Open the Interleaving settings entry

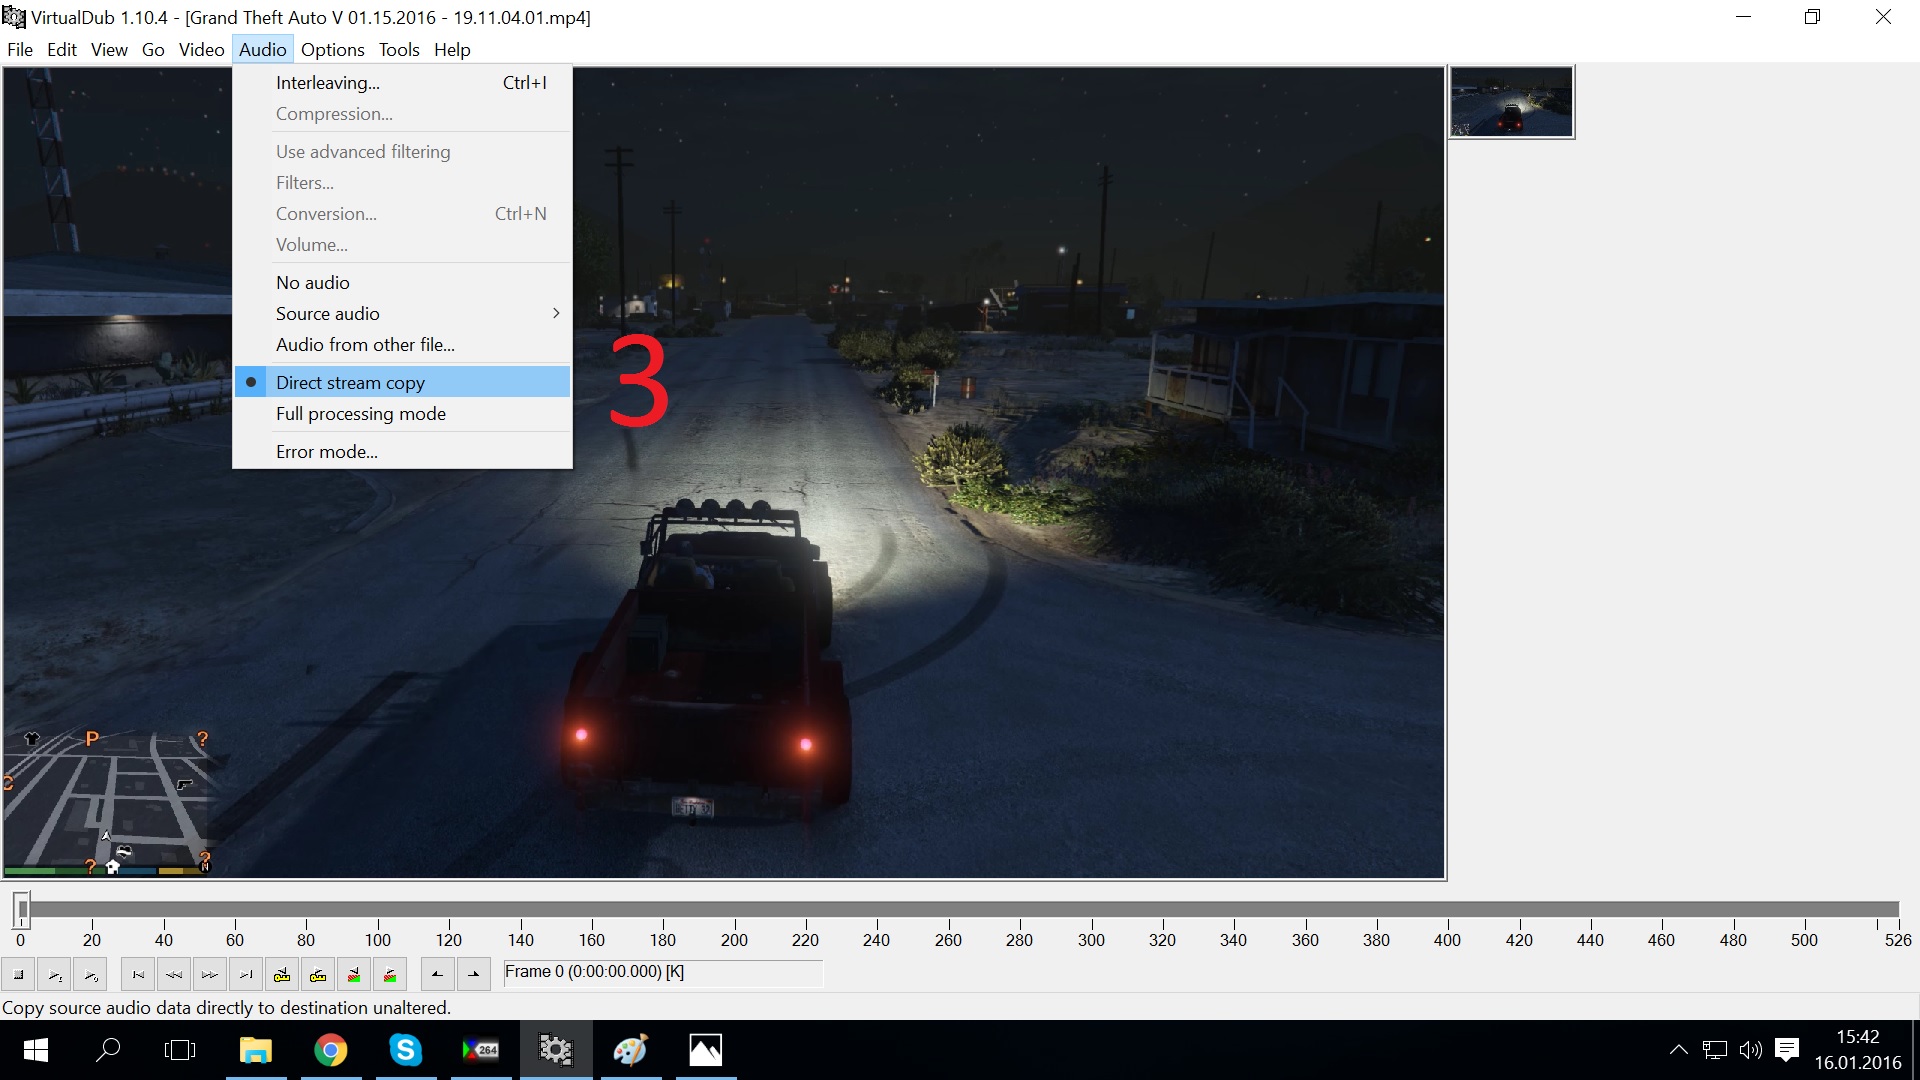click(x=328, y=83)
